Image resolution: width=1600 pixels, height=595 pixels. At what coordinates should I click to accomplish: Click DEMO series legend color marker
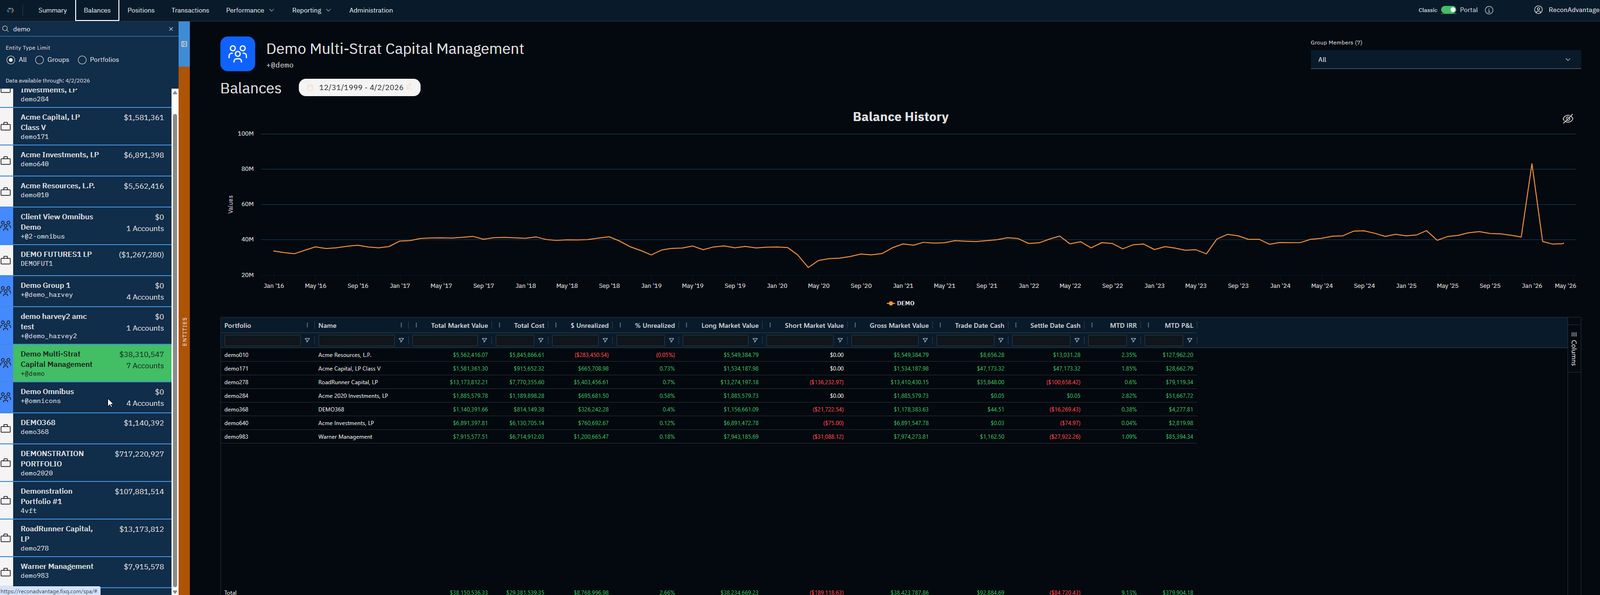[891, 303]
